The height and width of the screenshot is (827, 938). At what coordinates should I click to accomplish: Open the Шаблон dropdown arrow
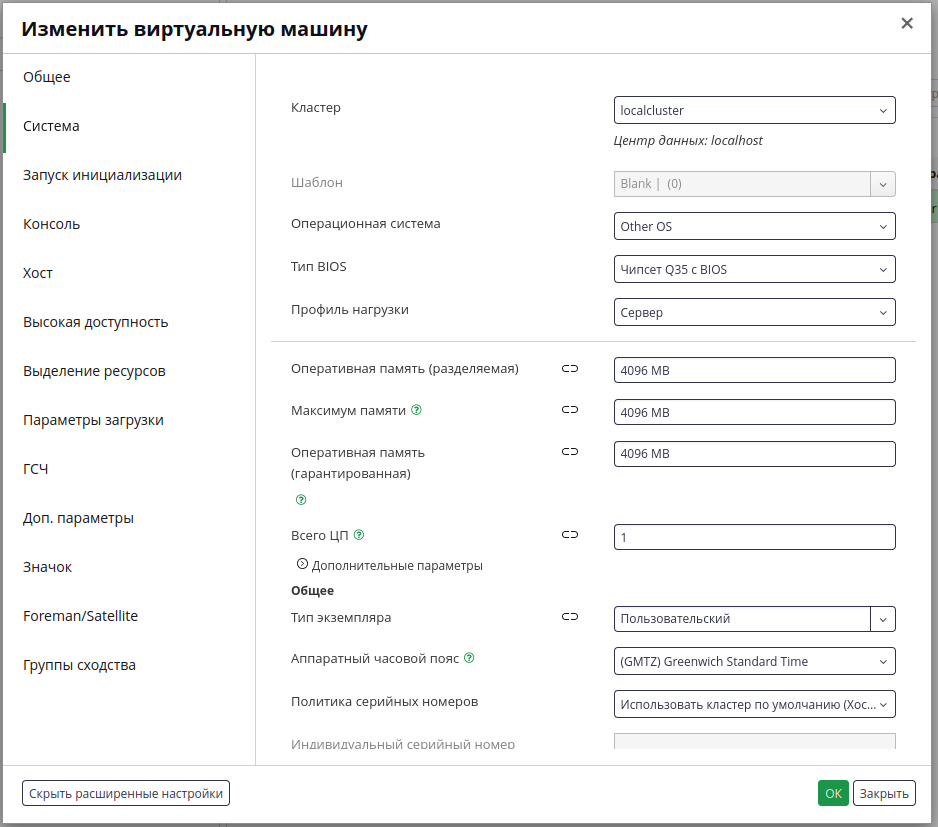click(883, 184)
